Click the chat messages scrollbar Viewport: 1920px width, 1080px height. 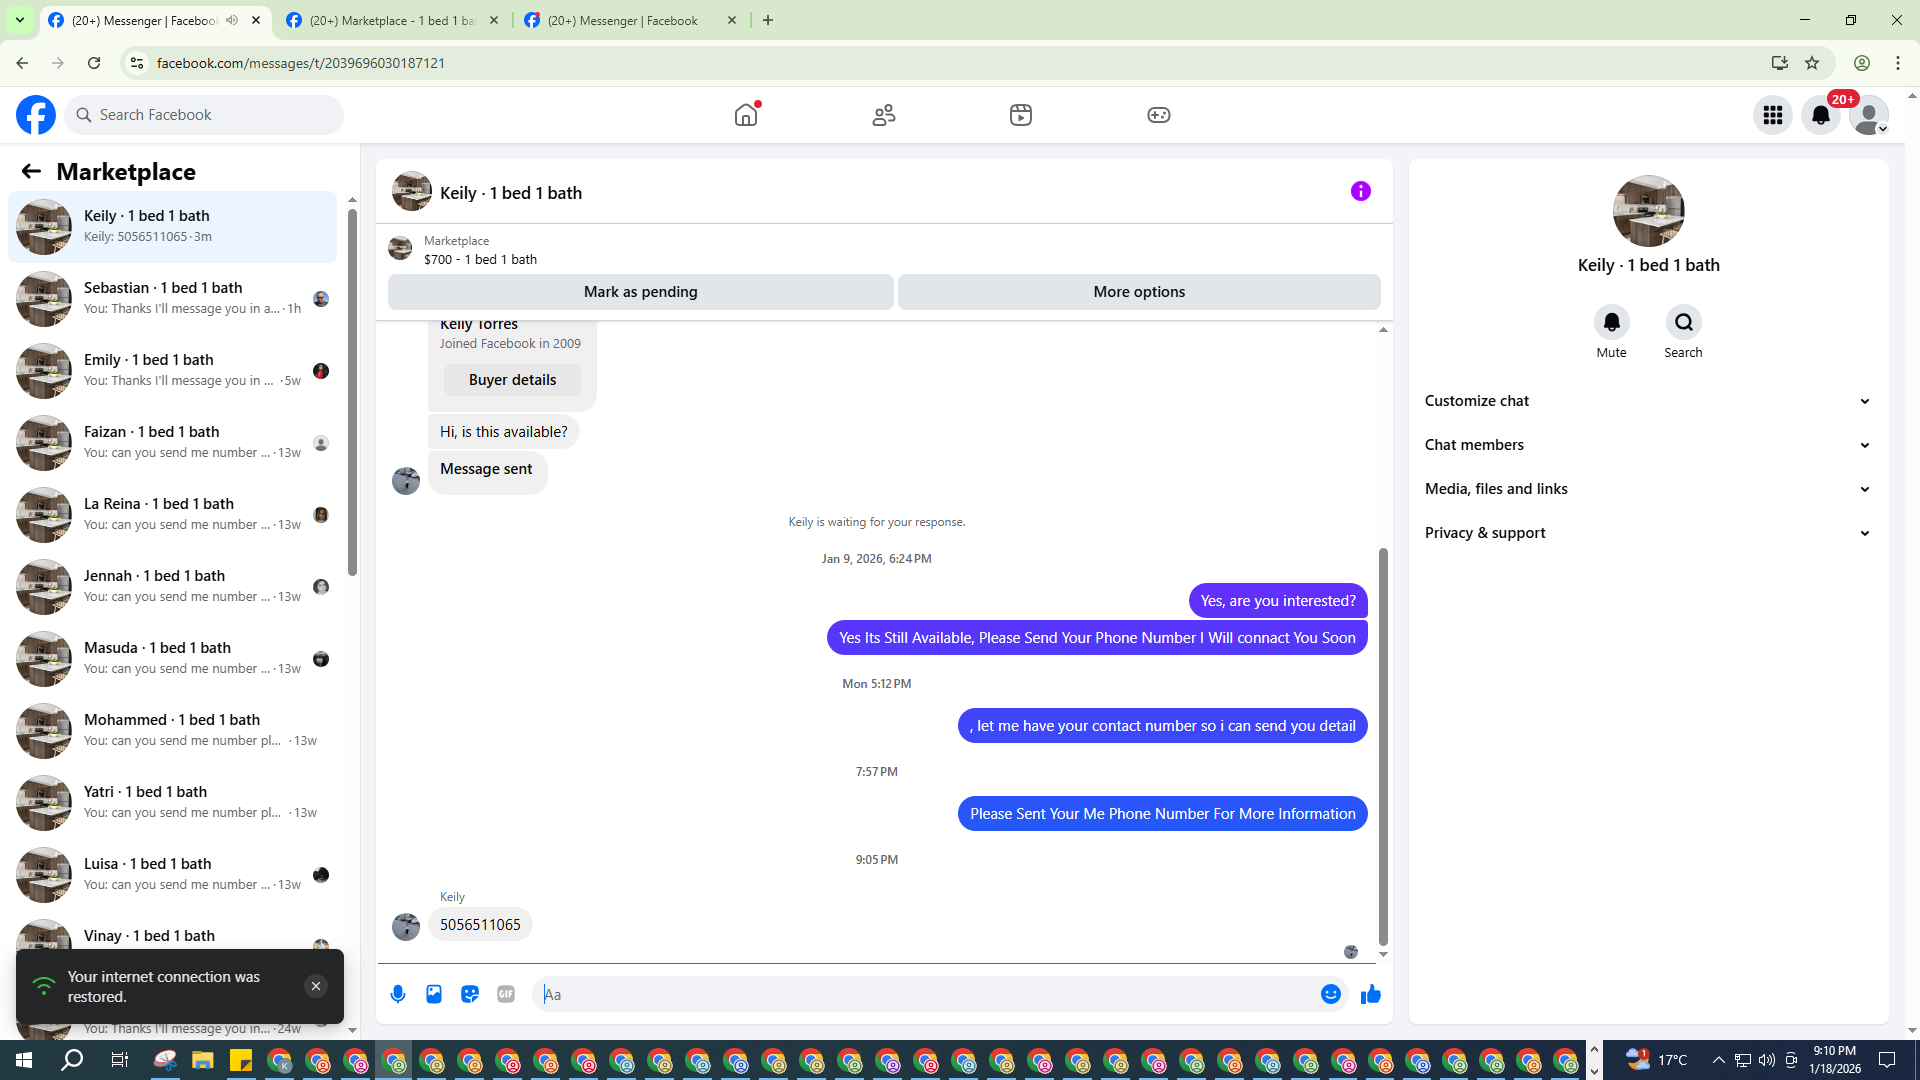pyautogui.click(x=1383, y=745)
